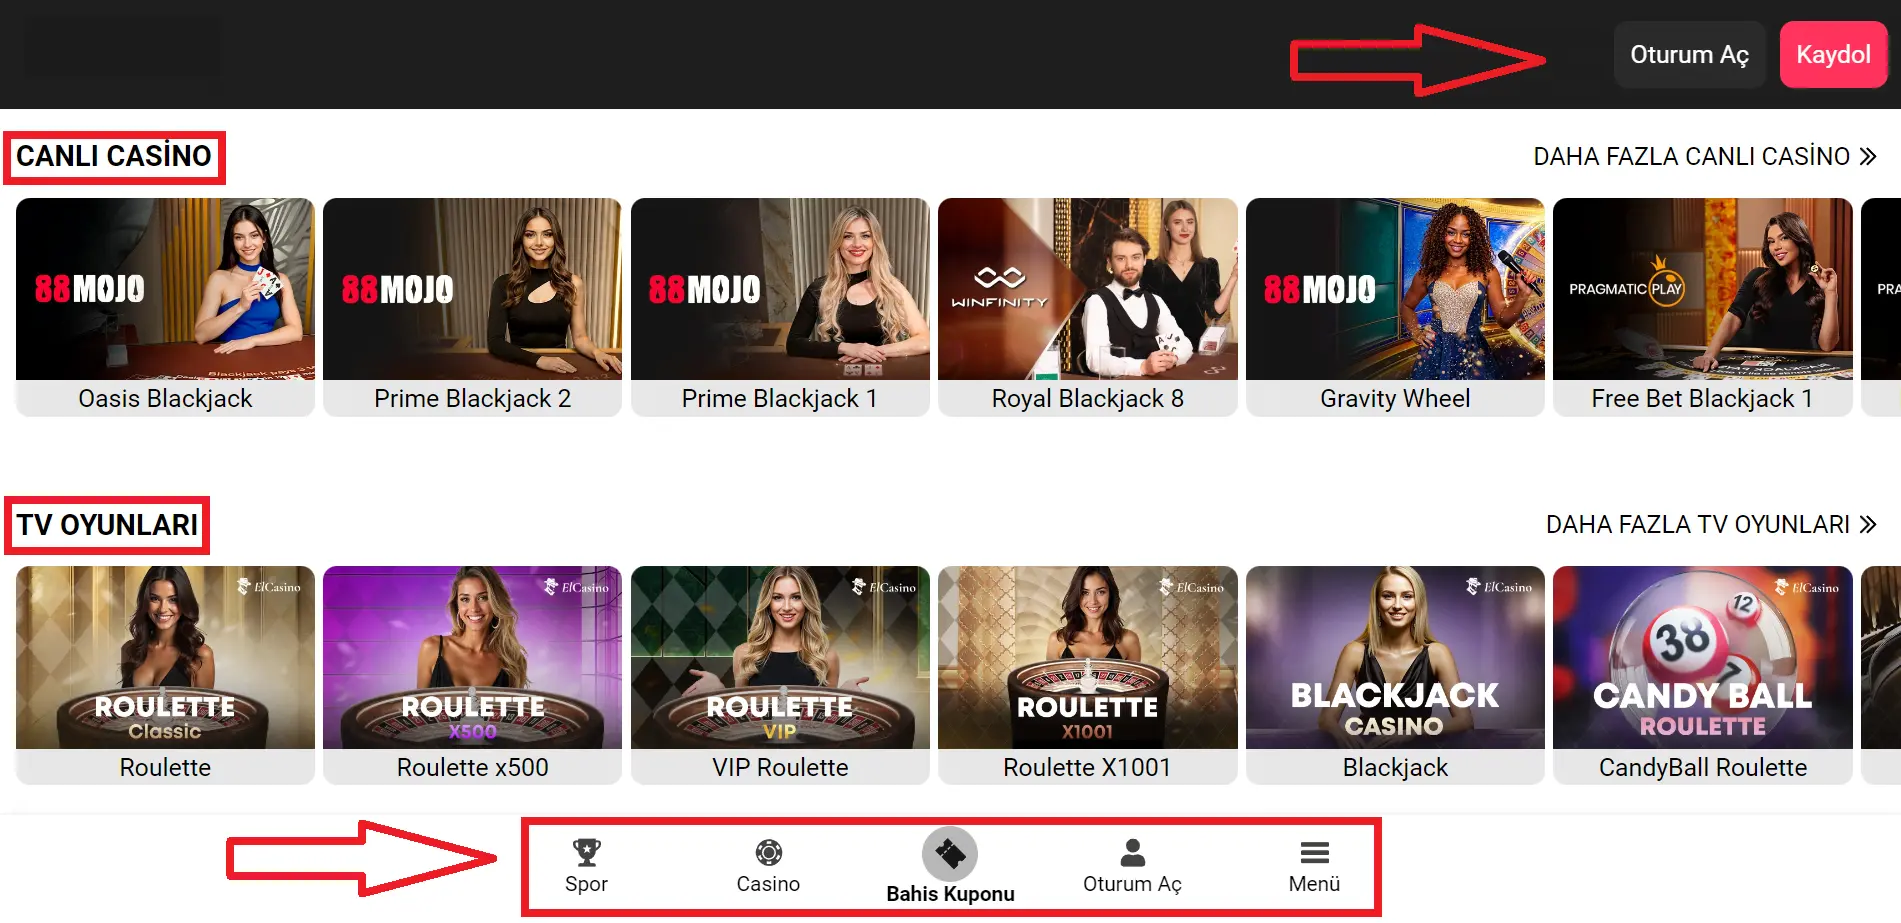
Task: Open the DAHA FAZLA CANLI CASİNO link
Action: tap(1691, 157)
